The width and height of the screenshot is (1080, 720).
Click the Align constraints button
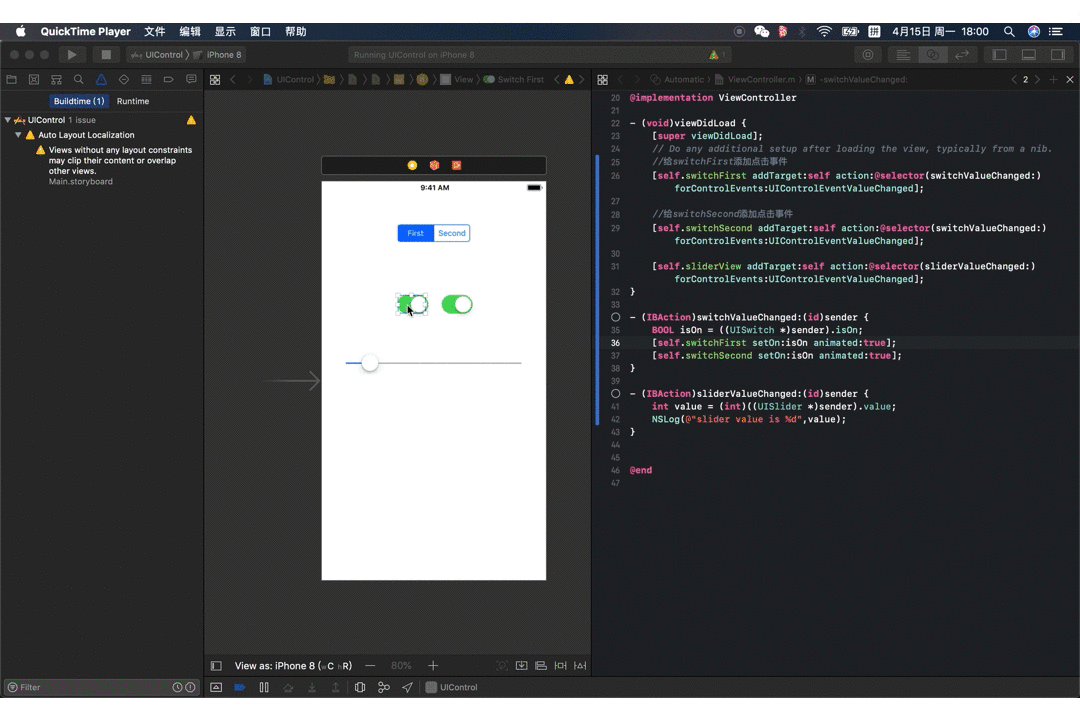(541, 666)
